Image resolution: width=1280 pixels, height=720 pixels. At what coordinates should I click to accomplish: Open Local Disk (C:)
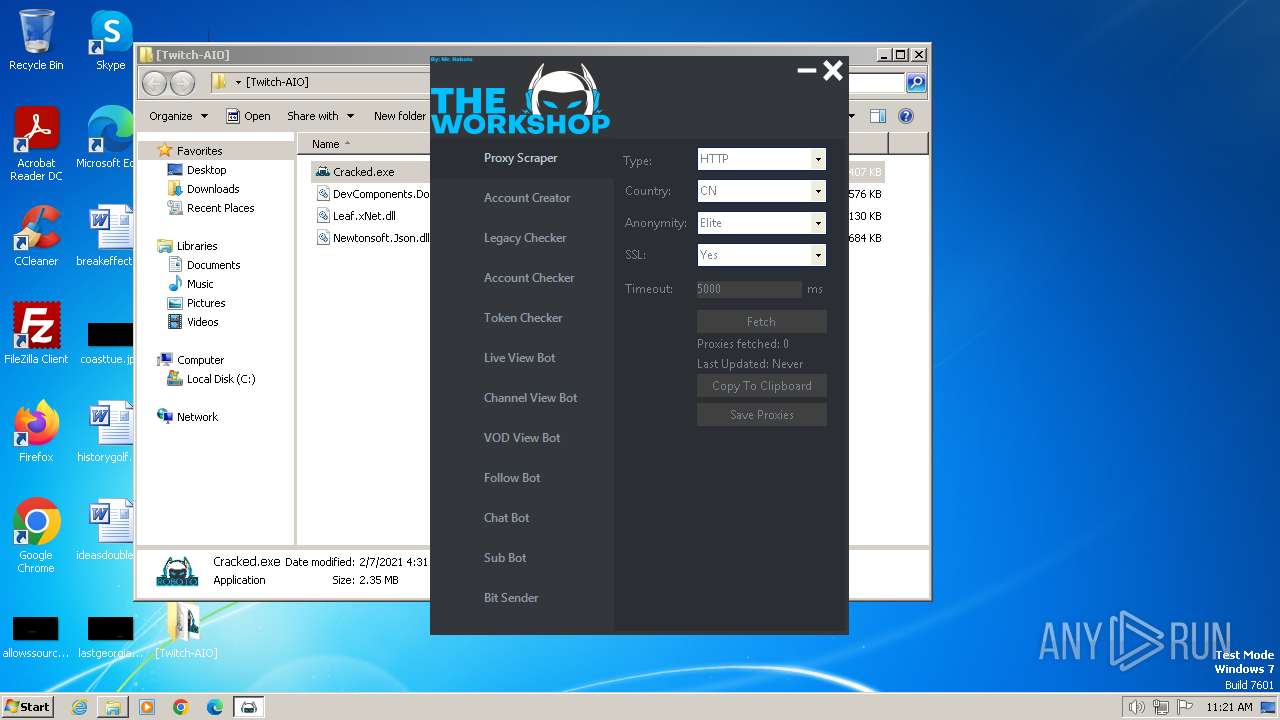220,379
